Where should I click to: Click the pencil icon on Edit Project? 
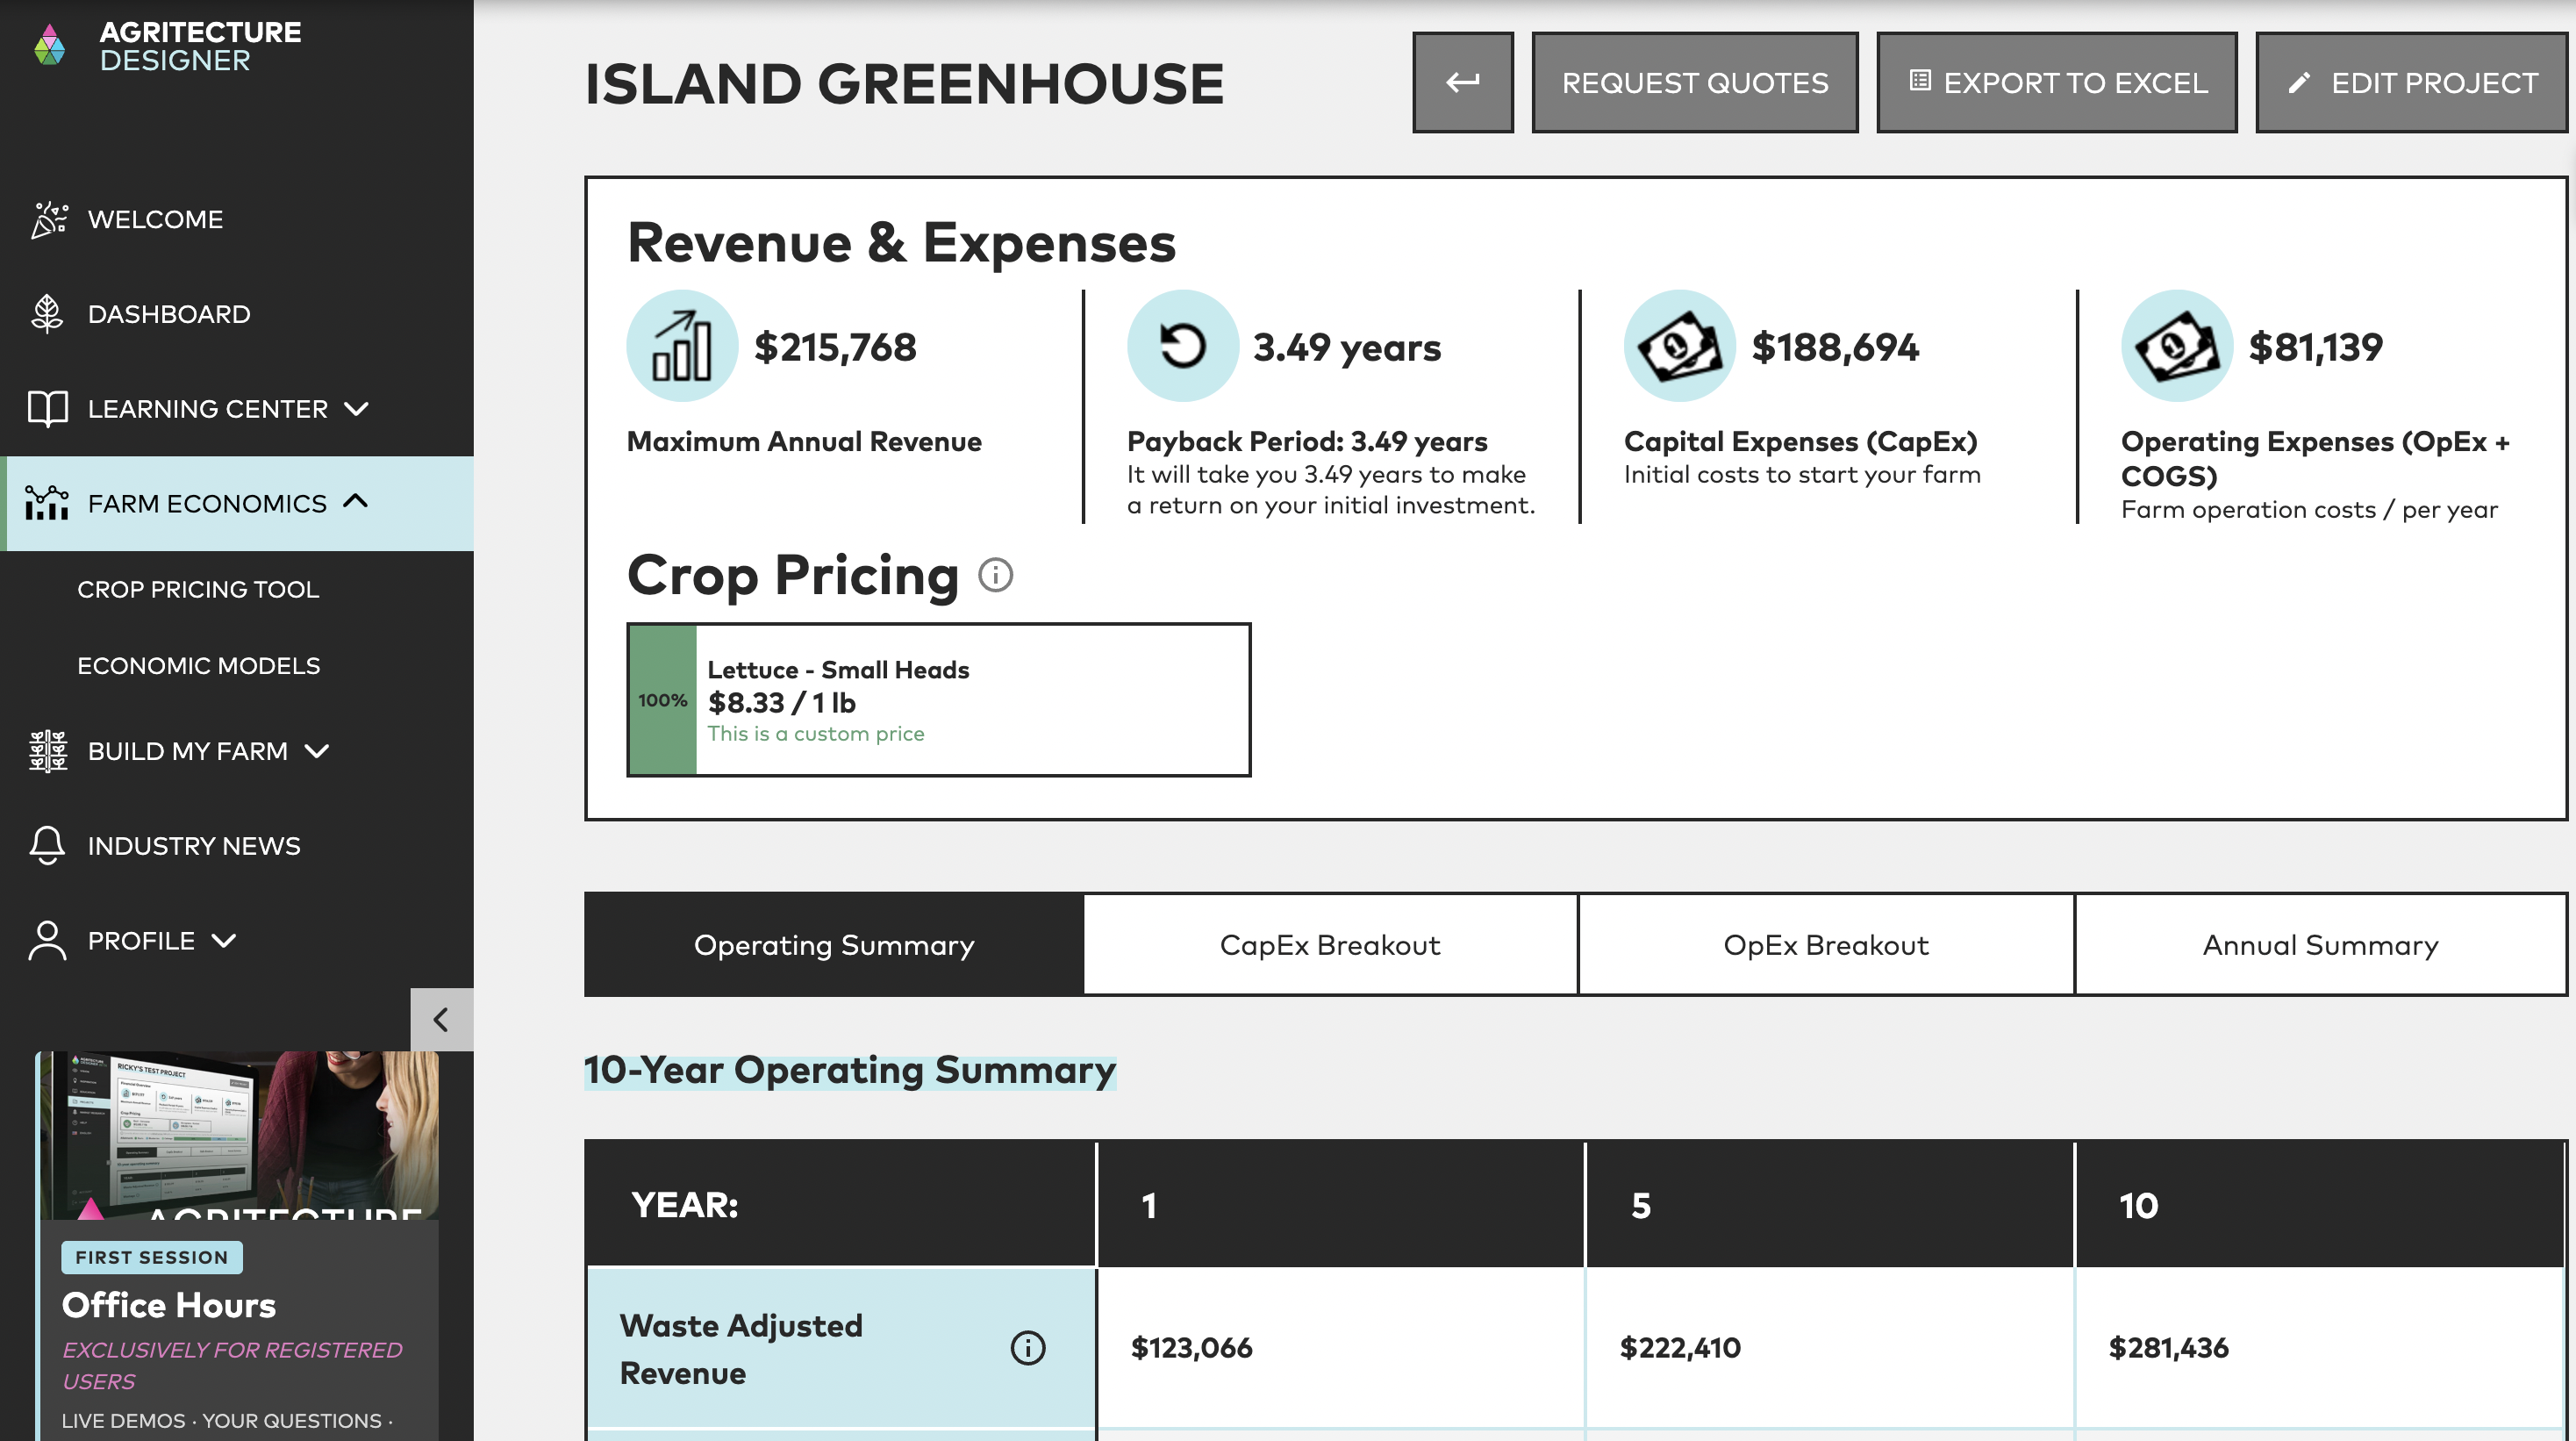tap(2299, 83)
